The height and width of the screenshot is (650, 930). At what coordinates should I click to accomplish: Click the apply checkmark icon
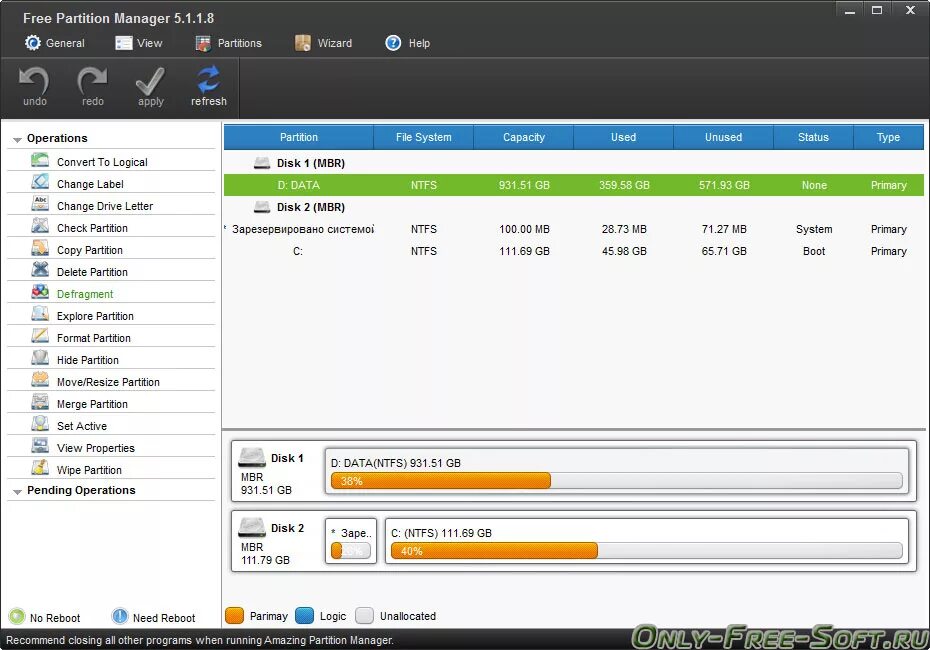[x=150, y=81]
